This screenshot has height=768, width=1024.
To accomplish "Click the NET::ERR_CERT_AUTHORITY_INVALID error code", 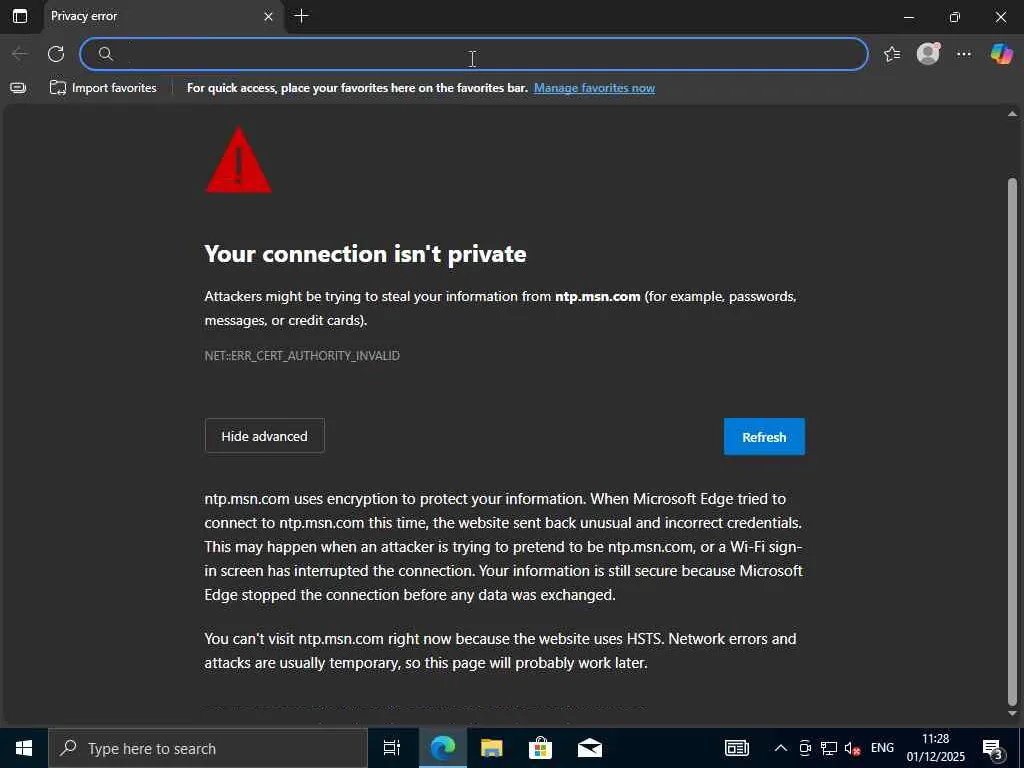I will pyautogui.click(x=302, y=356).
